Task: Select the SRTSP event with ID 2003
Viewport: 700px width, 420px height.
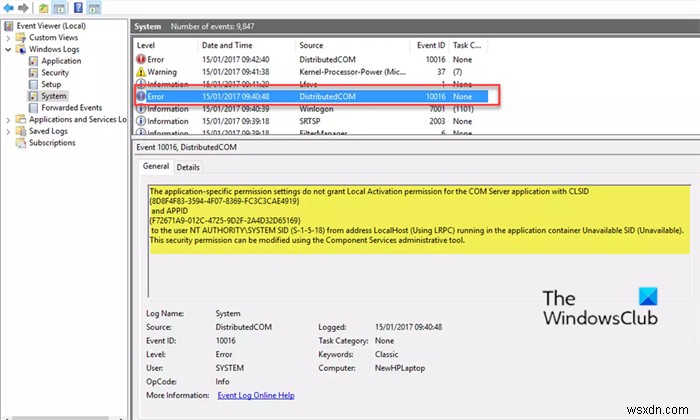Action: point(311,121)
